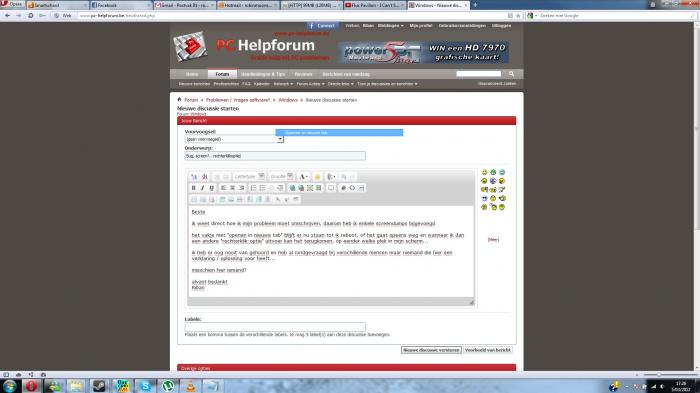Click the Voorbeeld van bericht button
The width and height of the screenshot is (700, 393).
[x=488, y=350]
